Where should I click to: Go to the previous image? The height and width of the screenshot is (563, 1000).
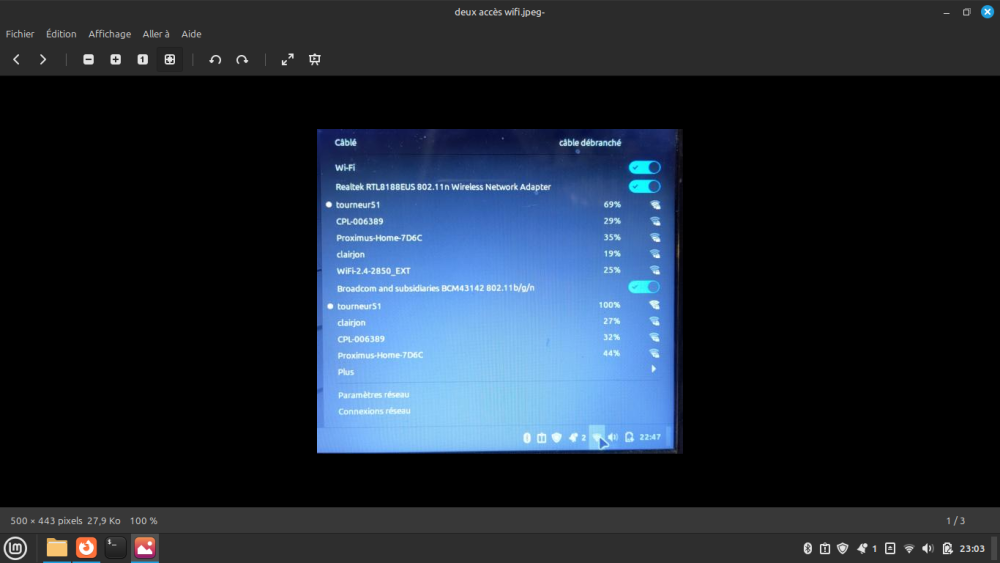(16, 60)
